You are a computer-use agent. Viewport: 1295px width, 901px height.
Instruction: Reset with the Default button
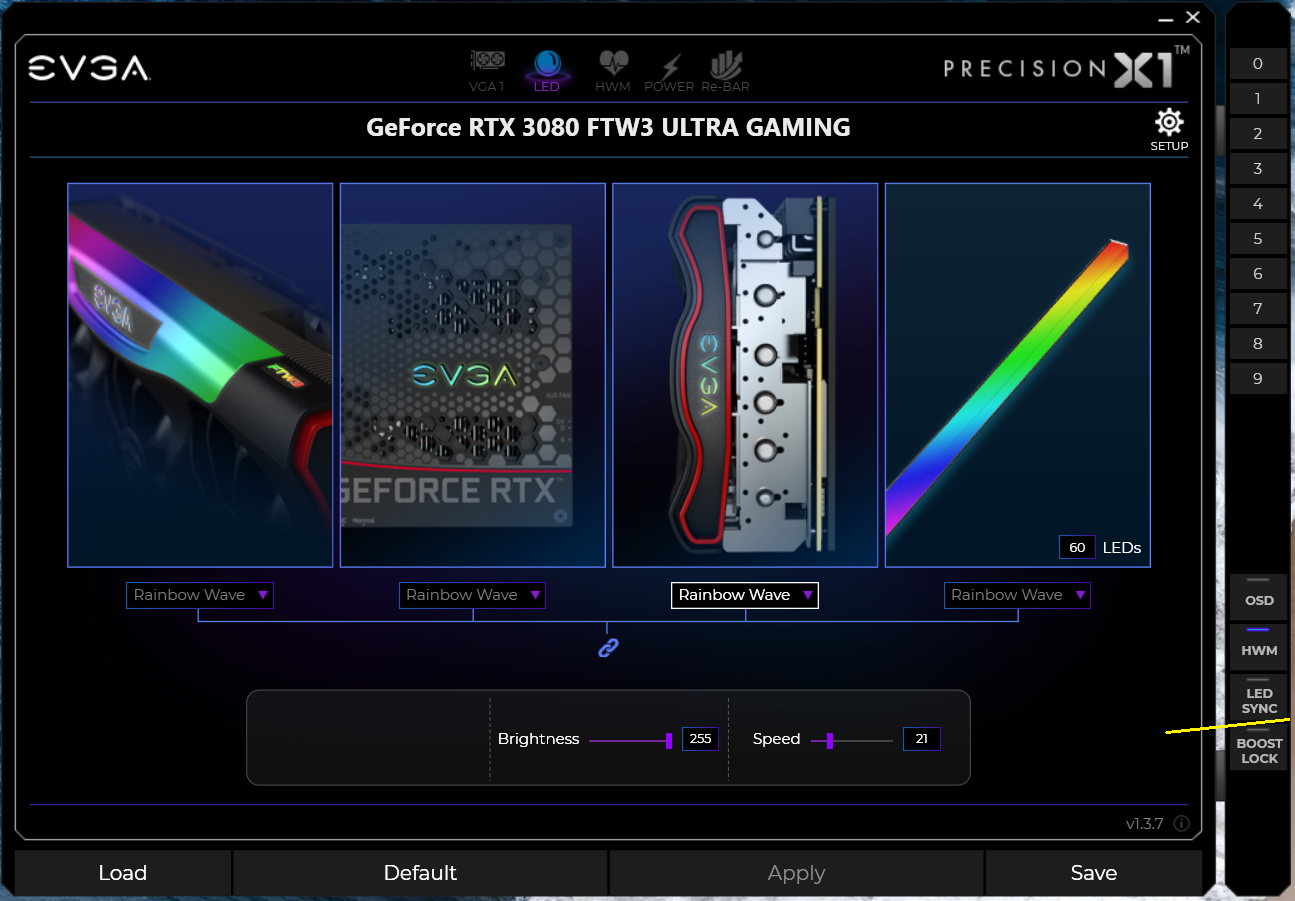420,873
